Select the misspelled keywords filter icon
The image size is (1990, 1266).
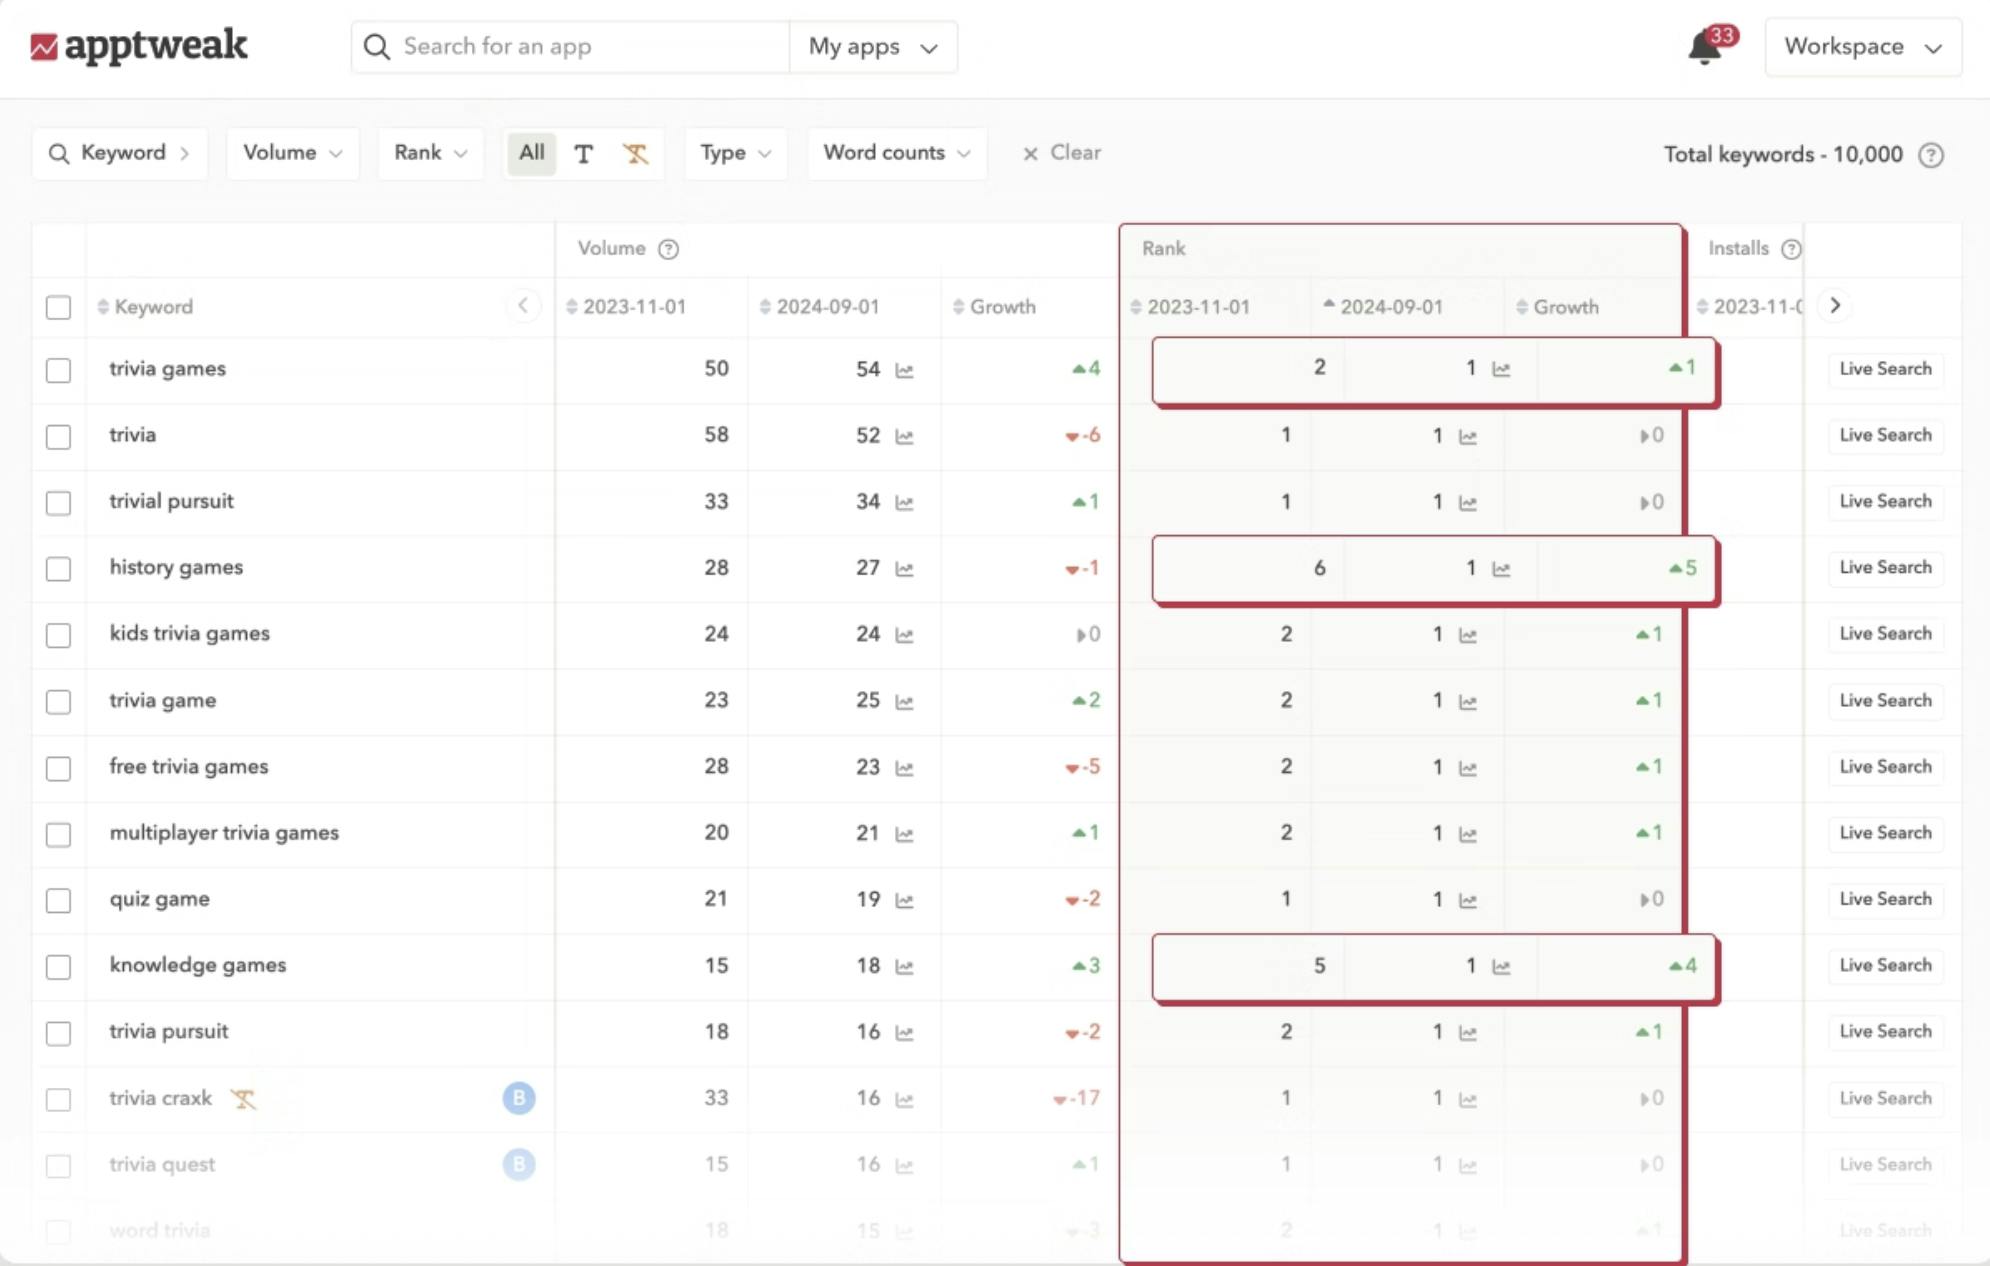[636, 153]
